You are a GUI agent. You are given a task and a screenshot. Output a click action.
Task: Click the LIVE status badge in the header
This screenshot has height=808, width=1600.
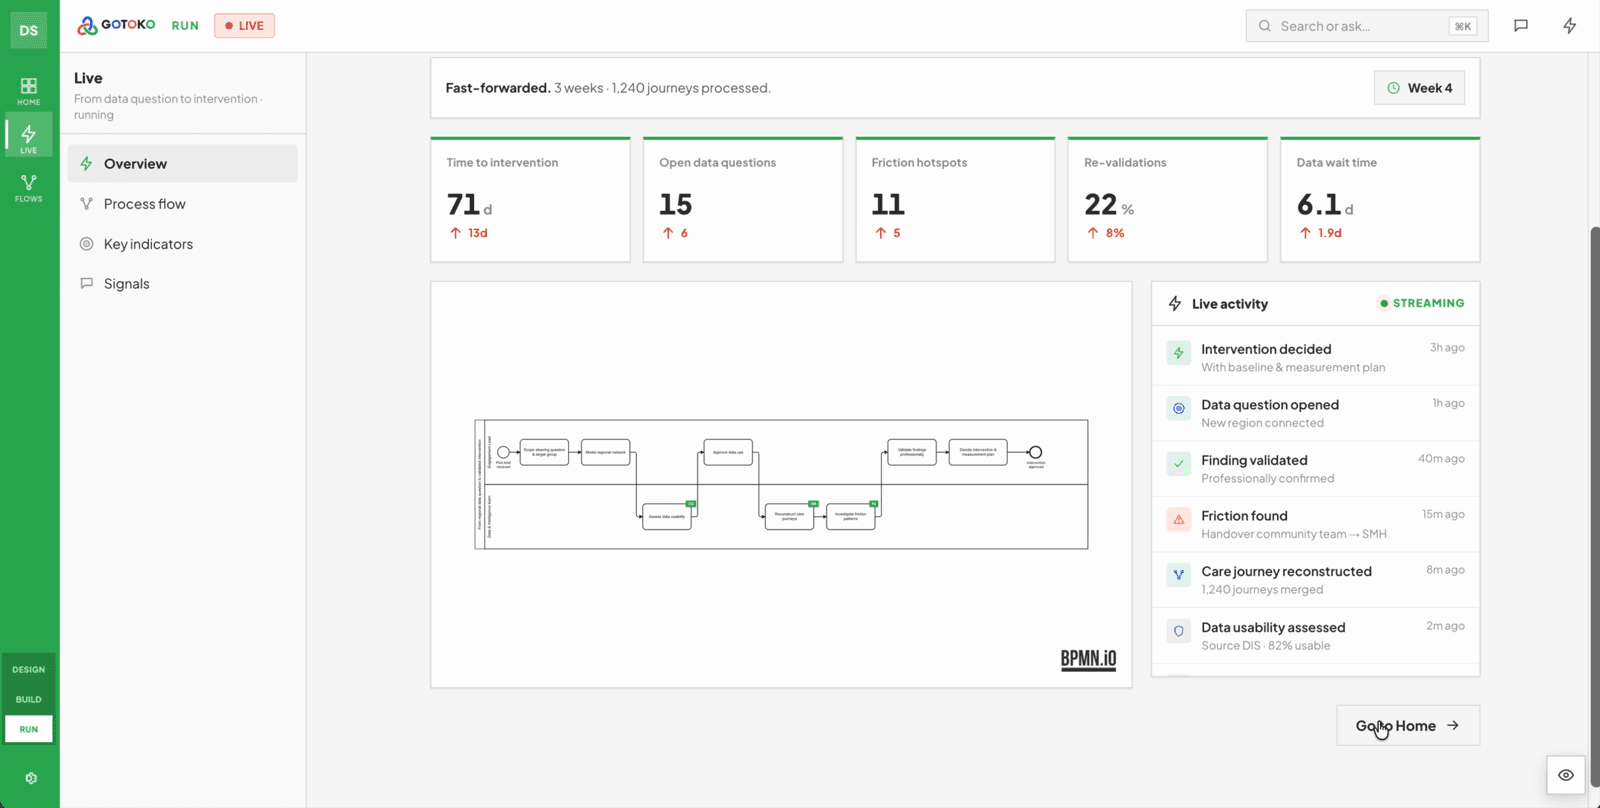pos(244,26)
